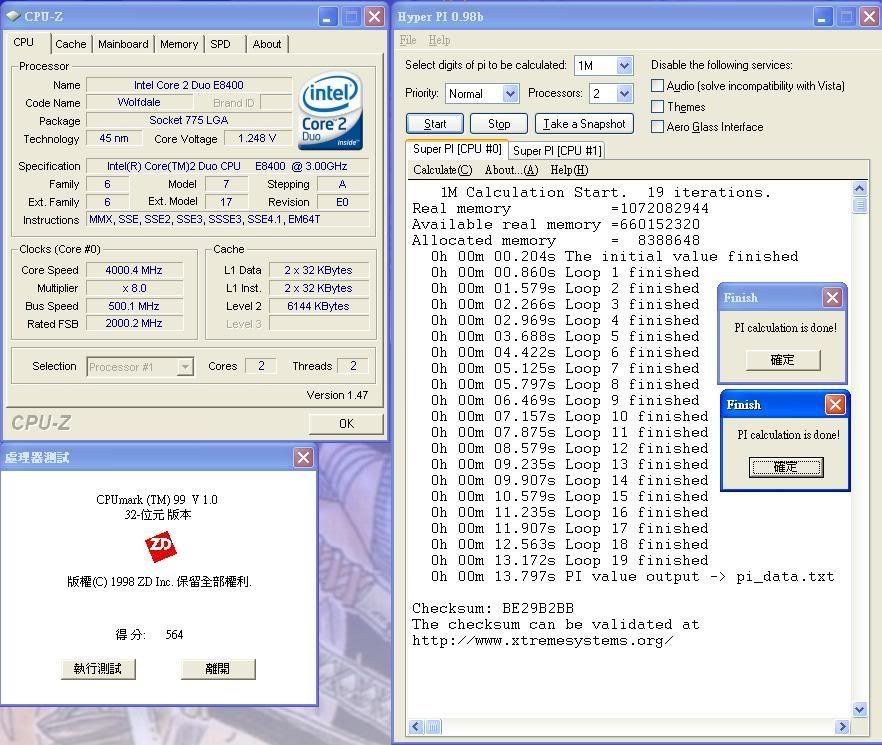
Task: Close the CPU-Z window
Action: (x=375, y=17)
